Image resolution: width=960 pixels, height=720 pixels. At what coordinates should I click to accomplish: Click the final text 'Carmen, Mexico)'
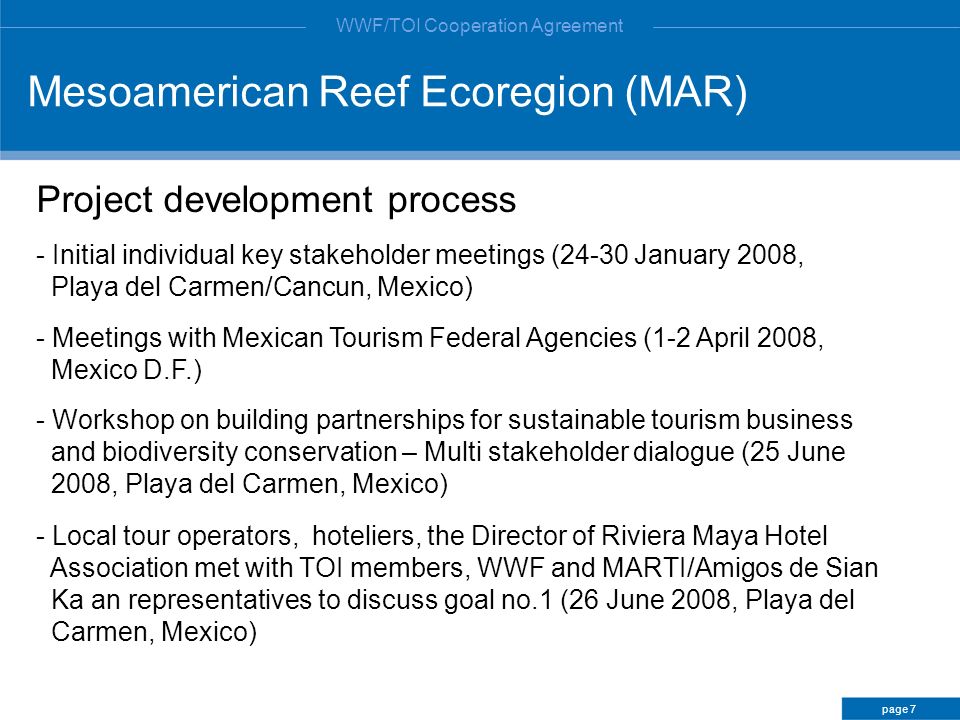tap(154, 631)
